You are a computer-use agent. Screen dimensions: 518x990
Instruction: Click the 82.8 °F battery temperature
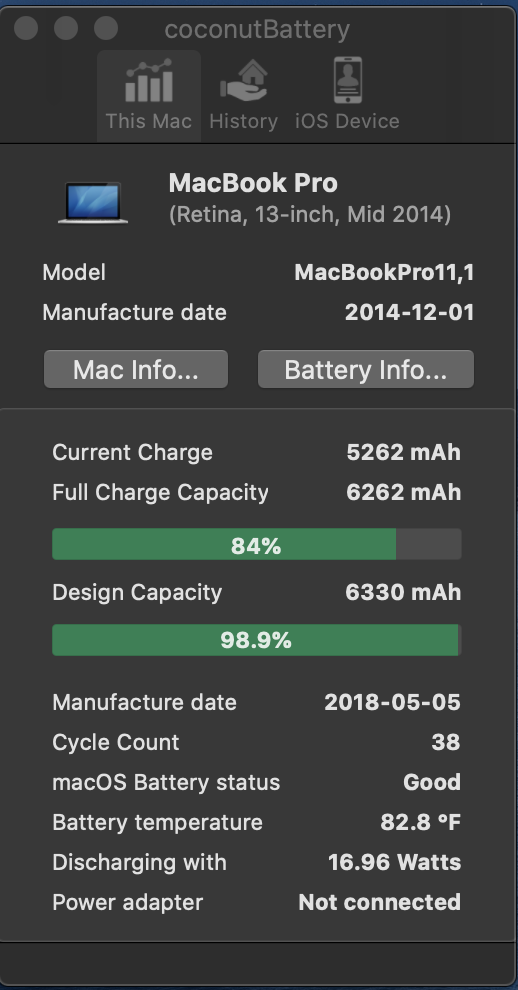tap(421, 823)
